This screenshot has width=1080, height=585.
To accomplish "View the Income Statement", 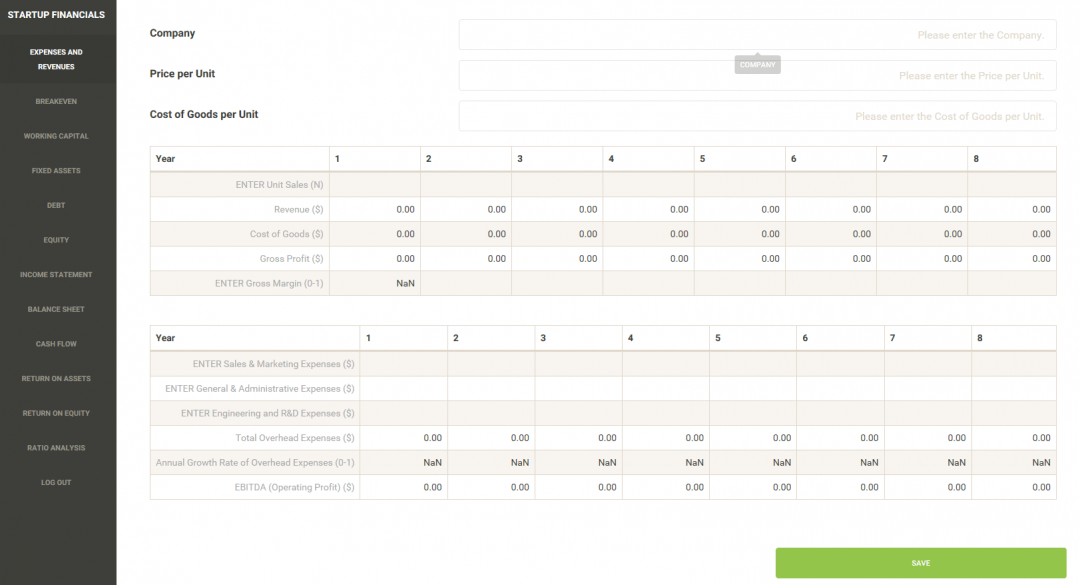I will click(56, 274).
